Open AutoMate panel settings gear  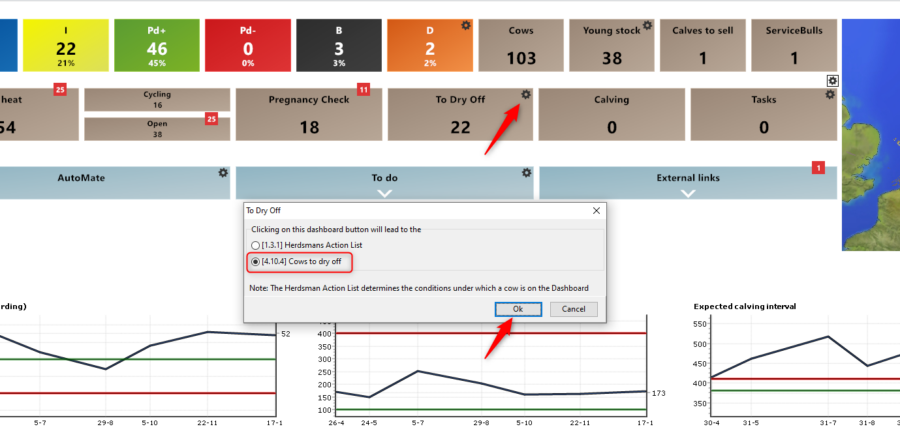(223, 173)
